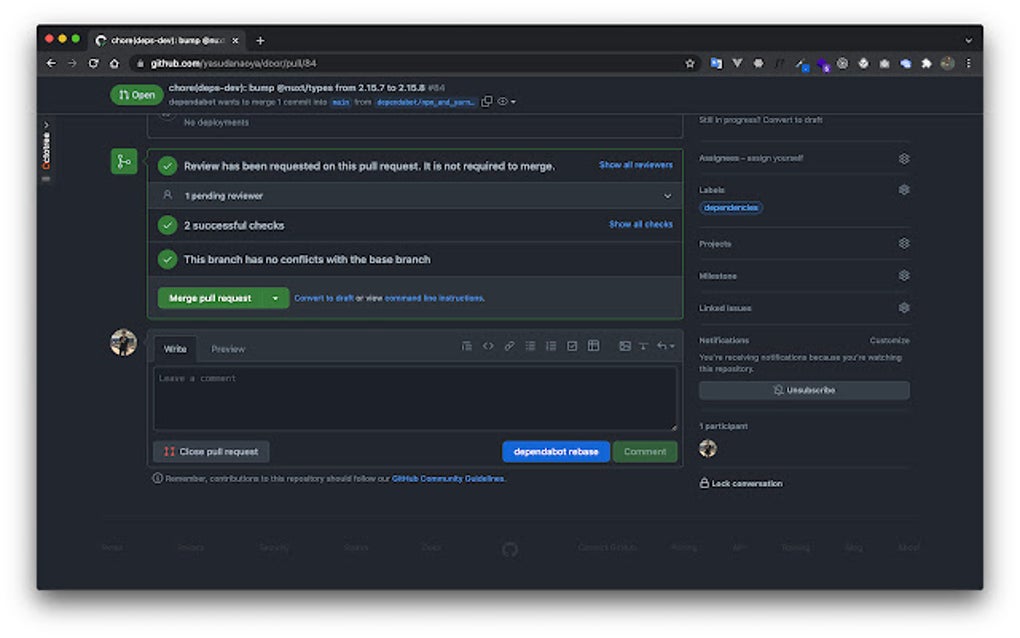This screenshot has height=638, width=1020.
Task: Add a link using the chain icon
Action: 509,346
